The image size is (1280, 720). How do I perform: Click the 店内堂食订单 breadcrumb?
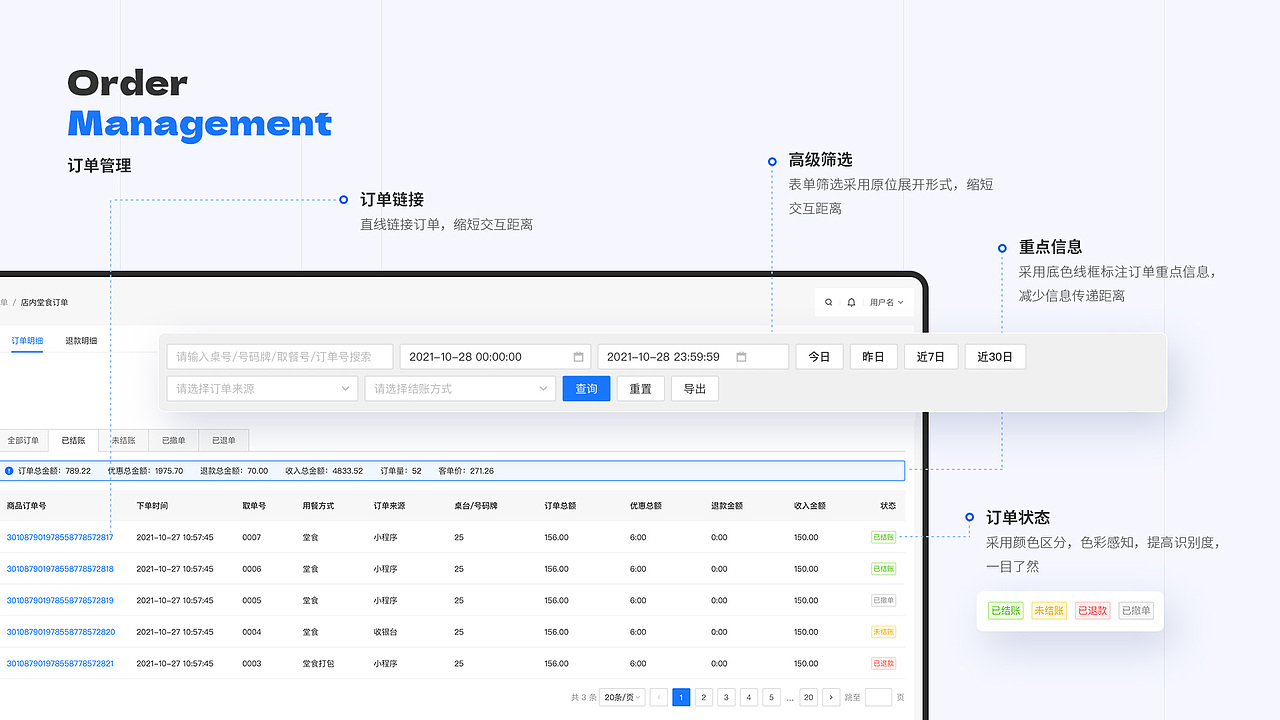(45, 302)
